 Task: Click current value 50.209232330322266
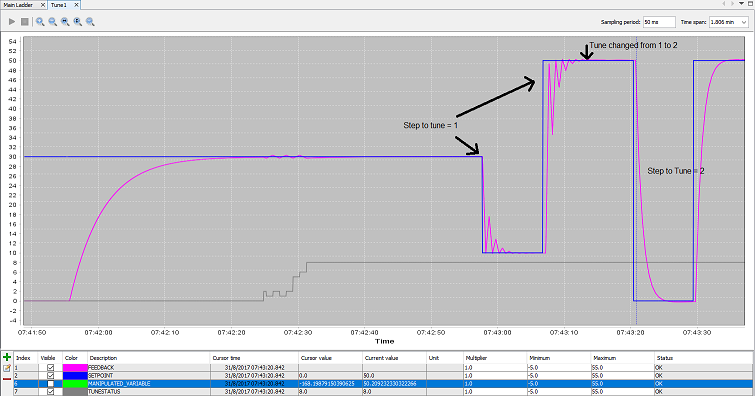395,384
